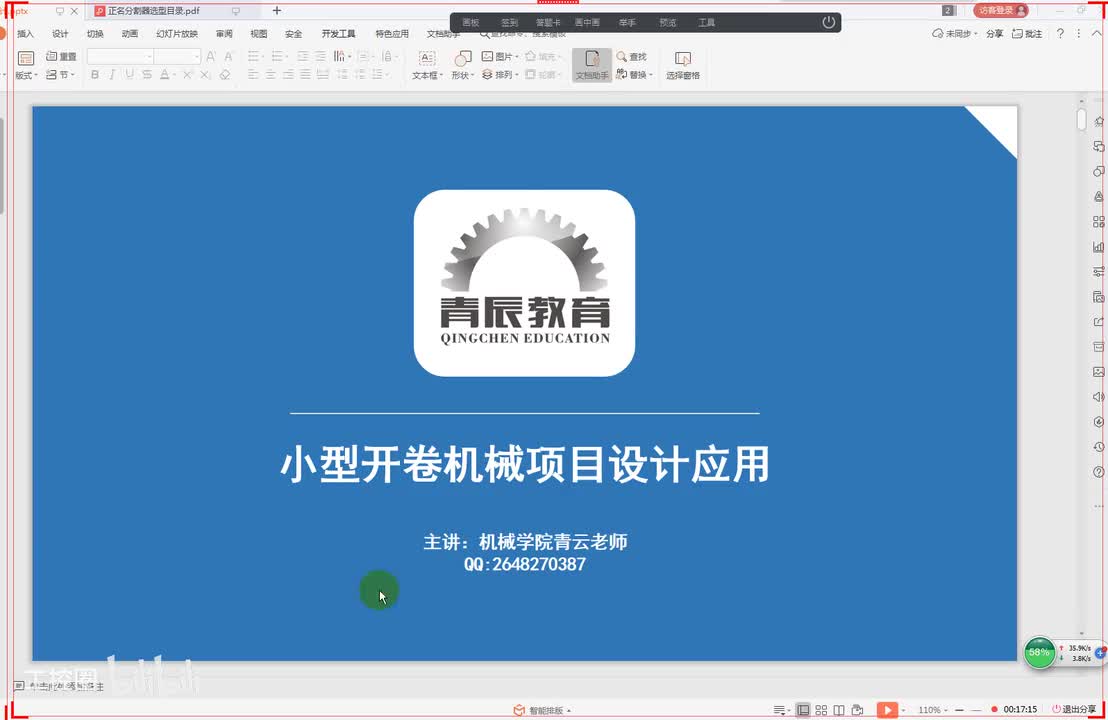Open the 开发工具 developer tools tab
Image resolution: width=1108 pixels, height=720 pixels.
[338, 34]
